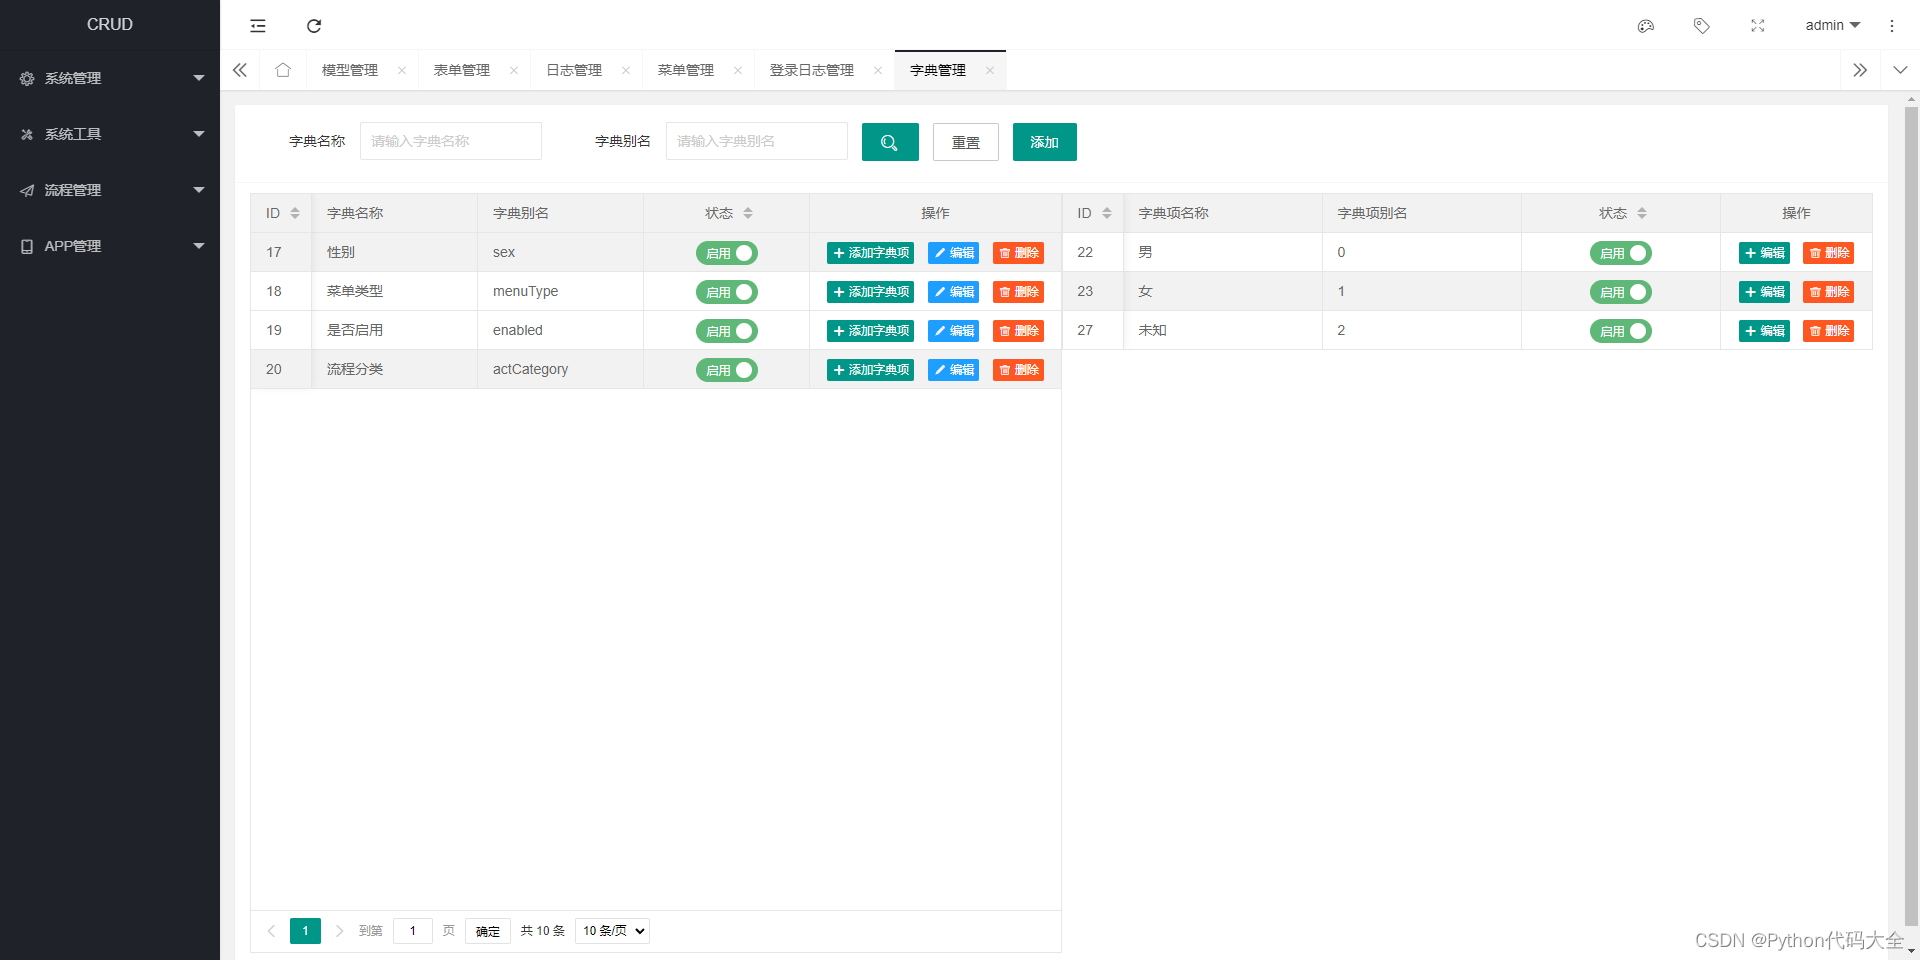Switch to the 表单管理 tab

click(x=461, y=69)
